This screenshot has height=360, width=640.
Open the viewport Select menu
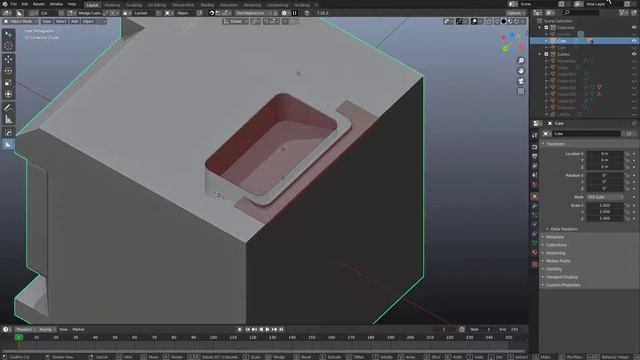(61, 21)
